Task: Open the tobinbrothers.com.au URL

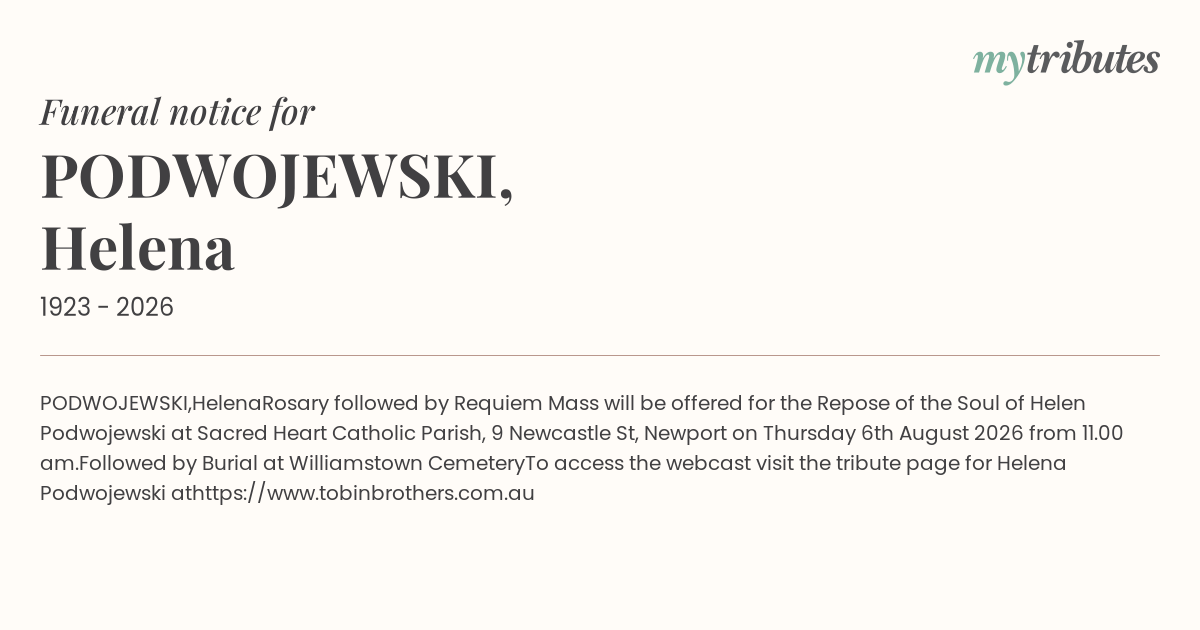Action: (x=362, y=493)
